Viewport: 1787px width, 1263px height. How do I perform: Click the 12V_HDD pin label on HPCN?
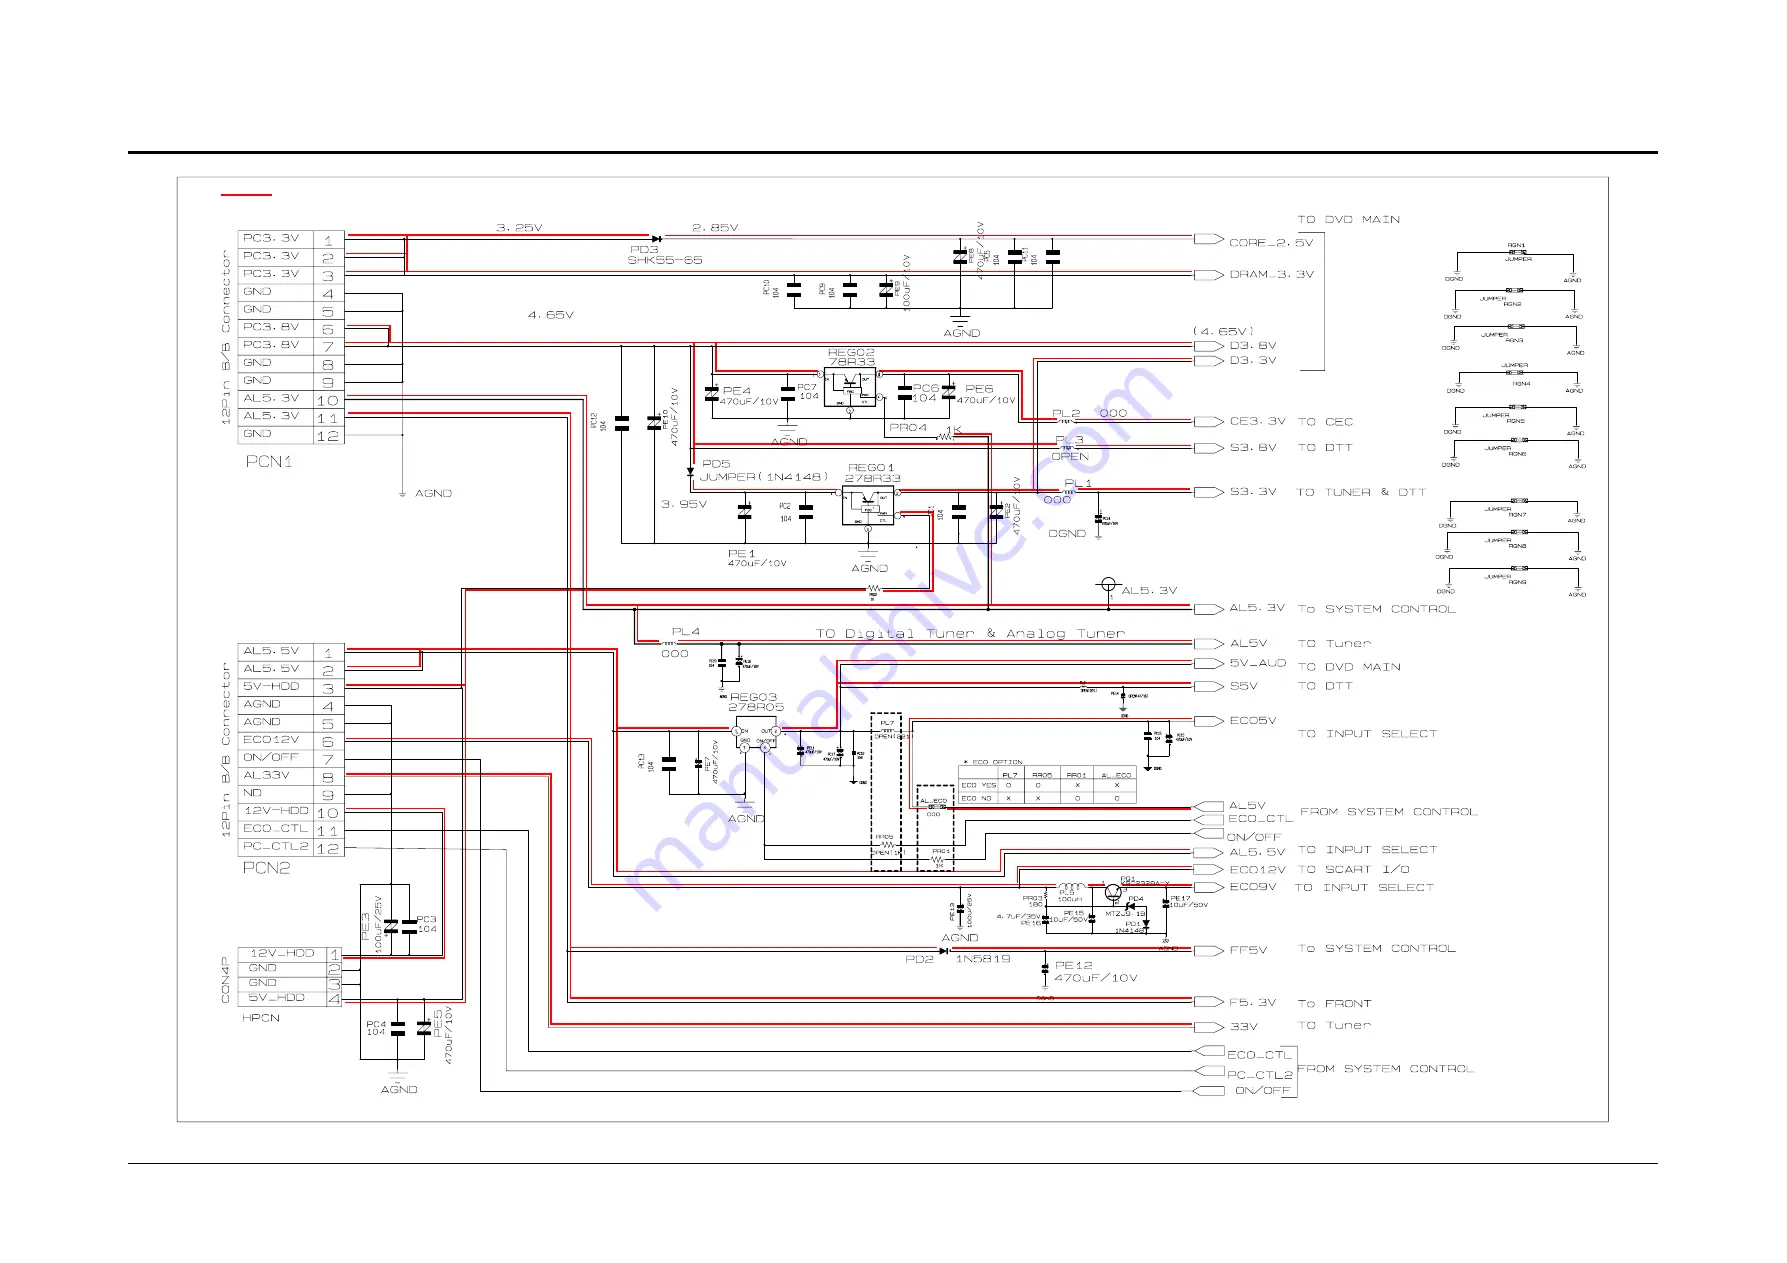pos(282,954)
